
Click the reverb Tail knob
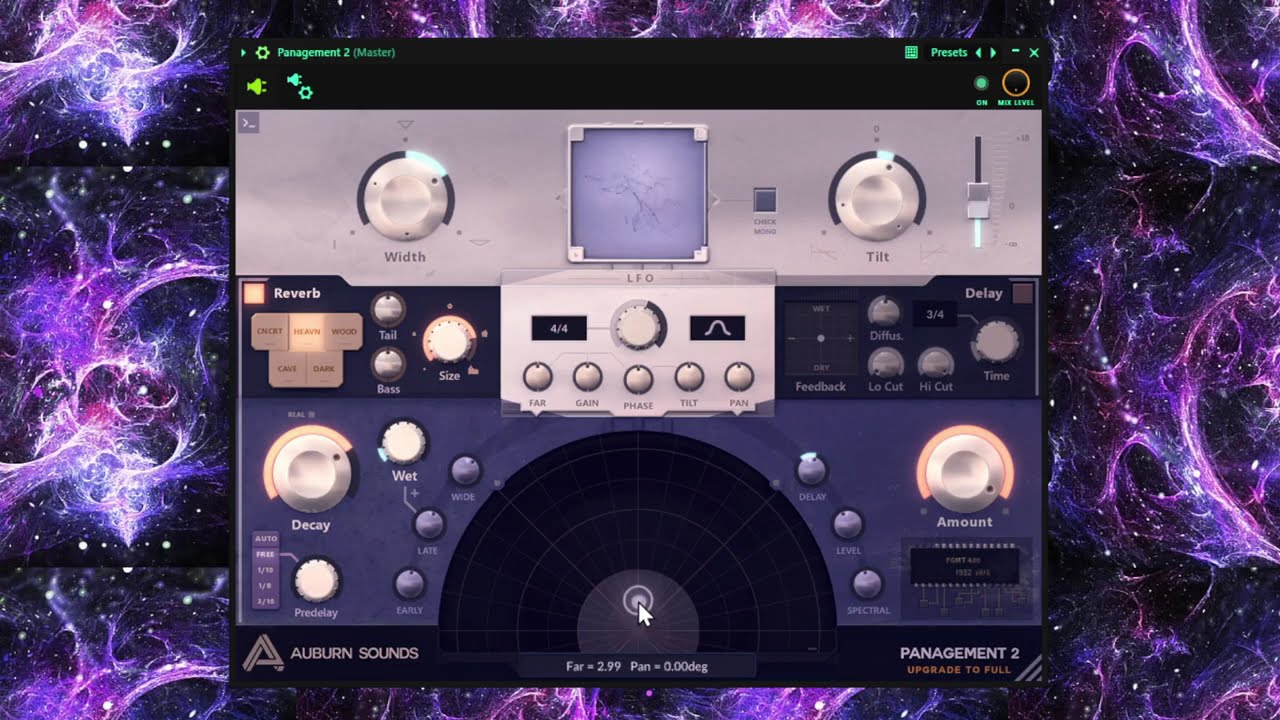point(388,309)
